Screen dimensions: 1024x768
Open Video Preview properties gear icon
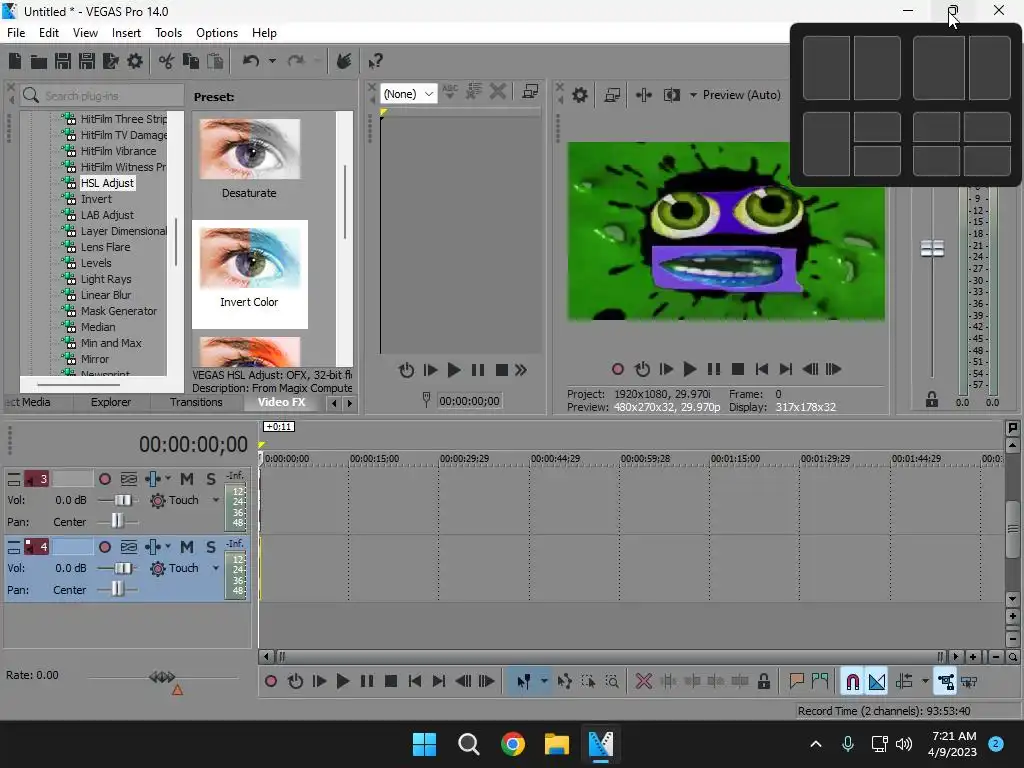[579, 95]
